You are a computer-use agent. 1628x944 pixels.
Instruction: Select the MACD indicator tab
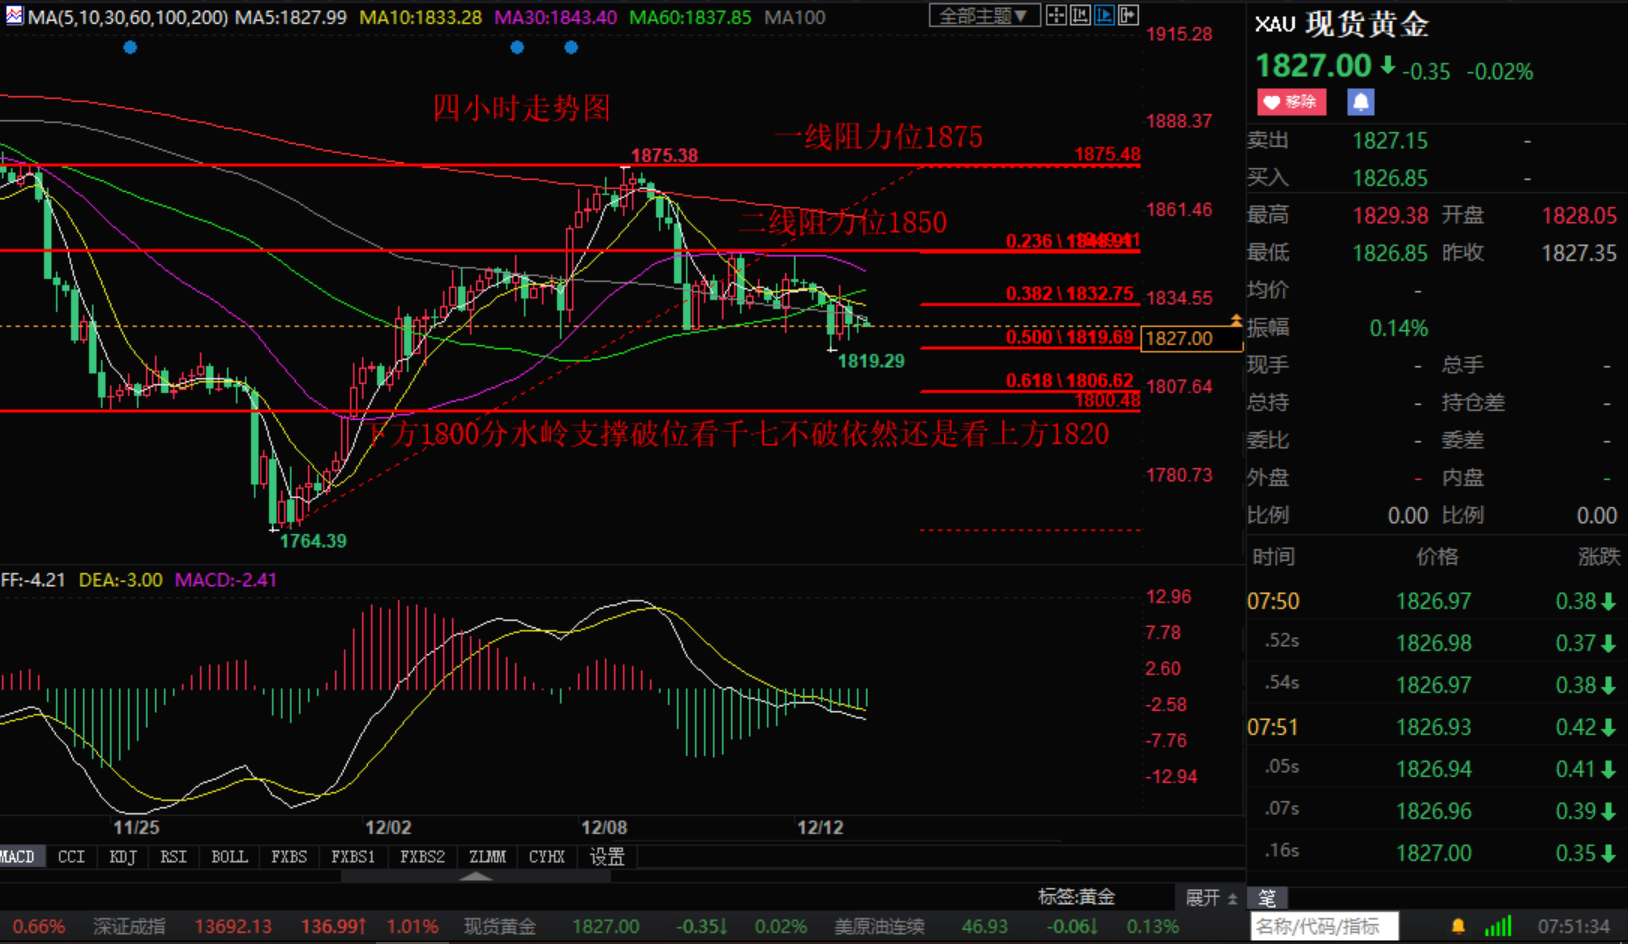[x=18, y=857]
